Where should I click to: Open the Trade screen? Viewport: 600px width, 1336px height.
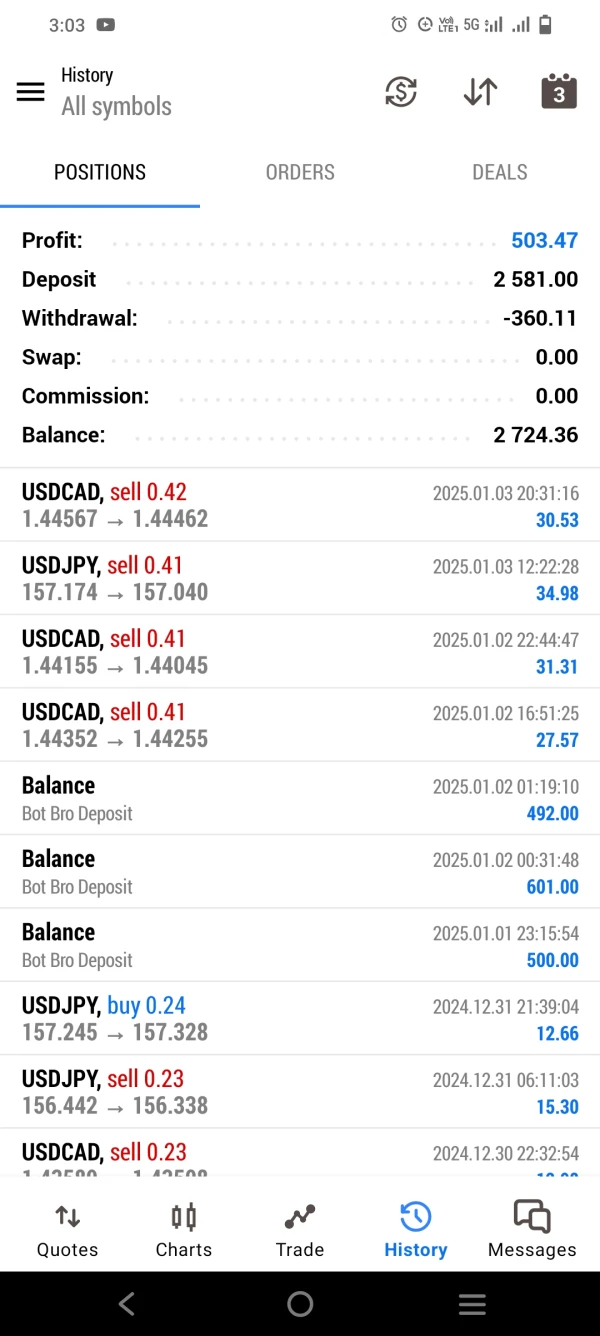300,1230
